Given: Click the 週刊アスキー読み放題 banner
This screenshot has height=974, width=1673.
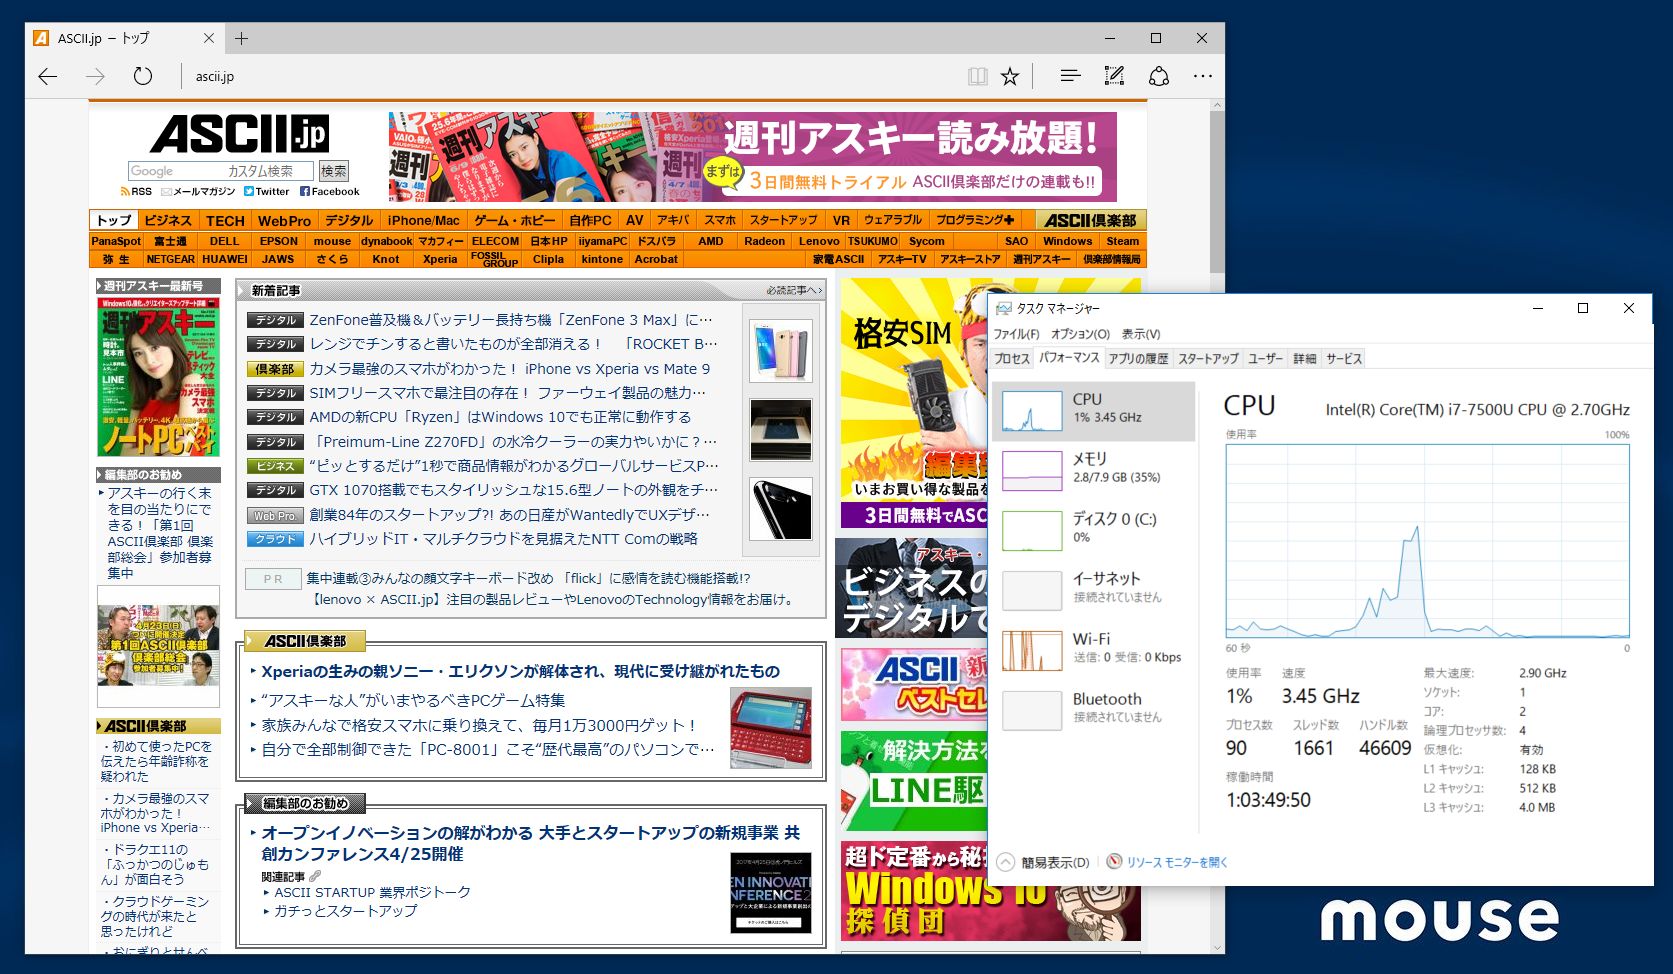Looking at the screenshot, I should pos(752,157).
